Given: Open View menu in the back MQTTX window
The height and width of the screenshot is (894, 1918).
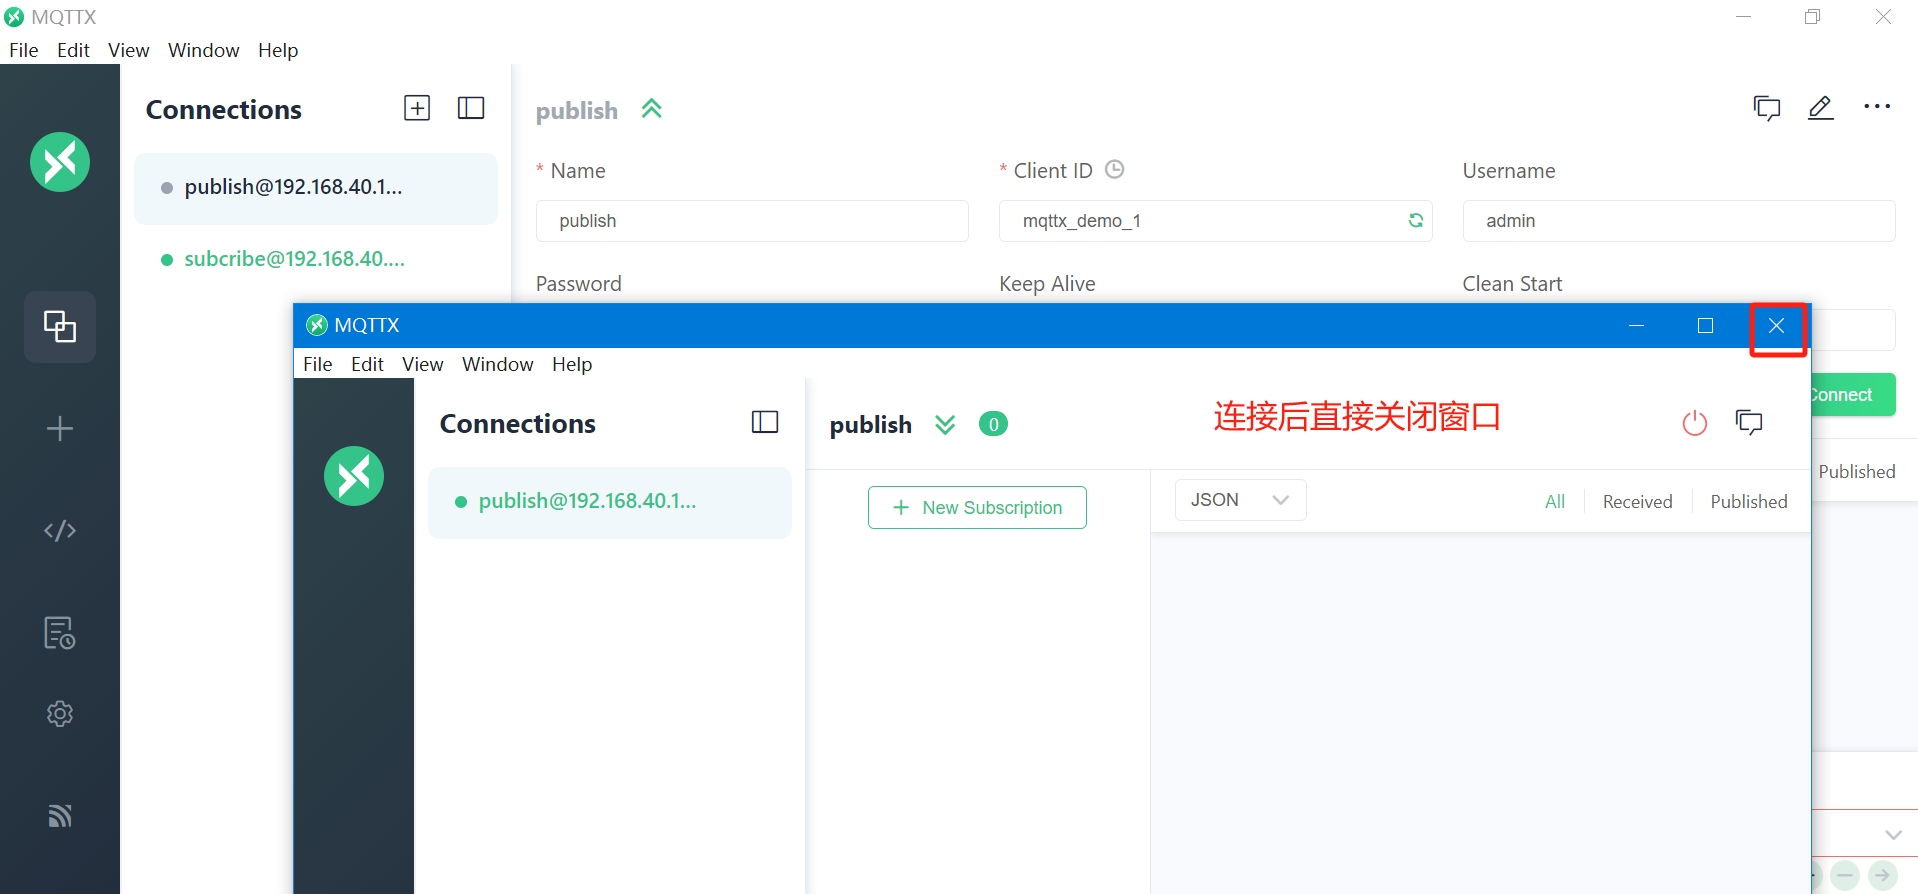Looking at the screenshot, I should [x=129, y=50].
